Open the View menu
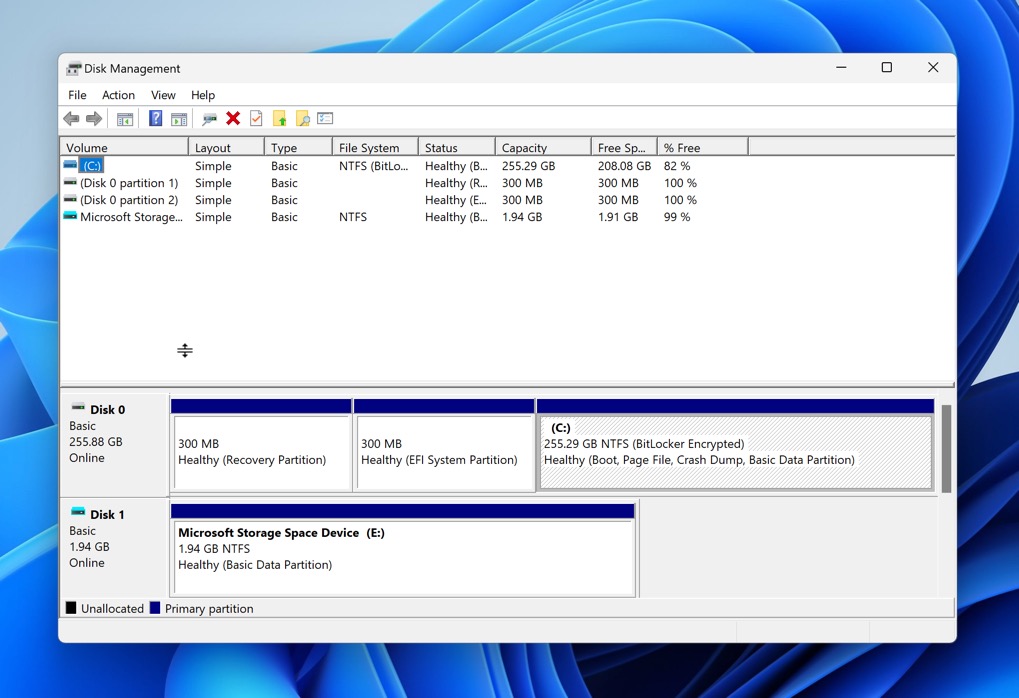 pyautogui.click(x=163, y=95)
